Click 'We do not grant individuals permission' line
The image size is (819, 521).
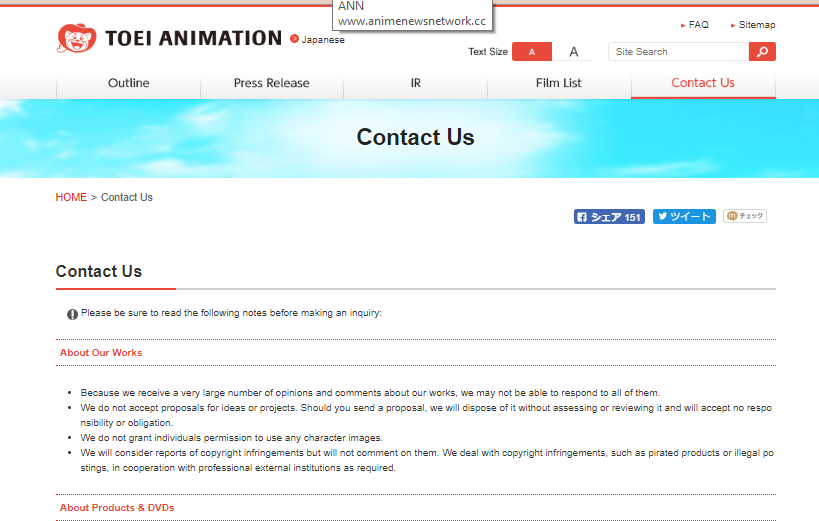point(231,437)
